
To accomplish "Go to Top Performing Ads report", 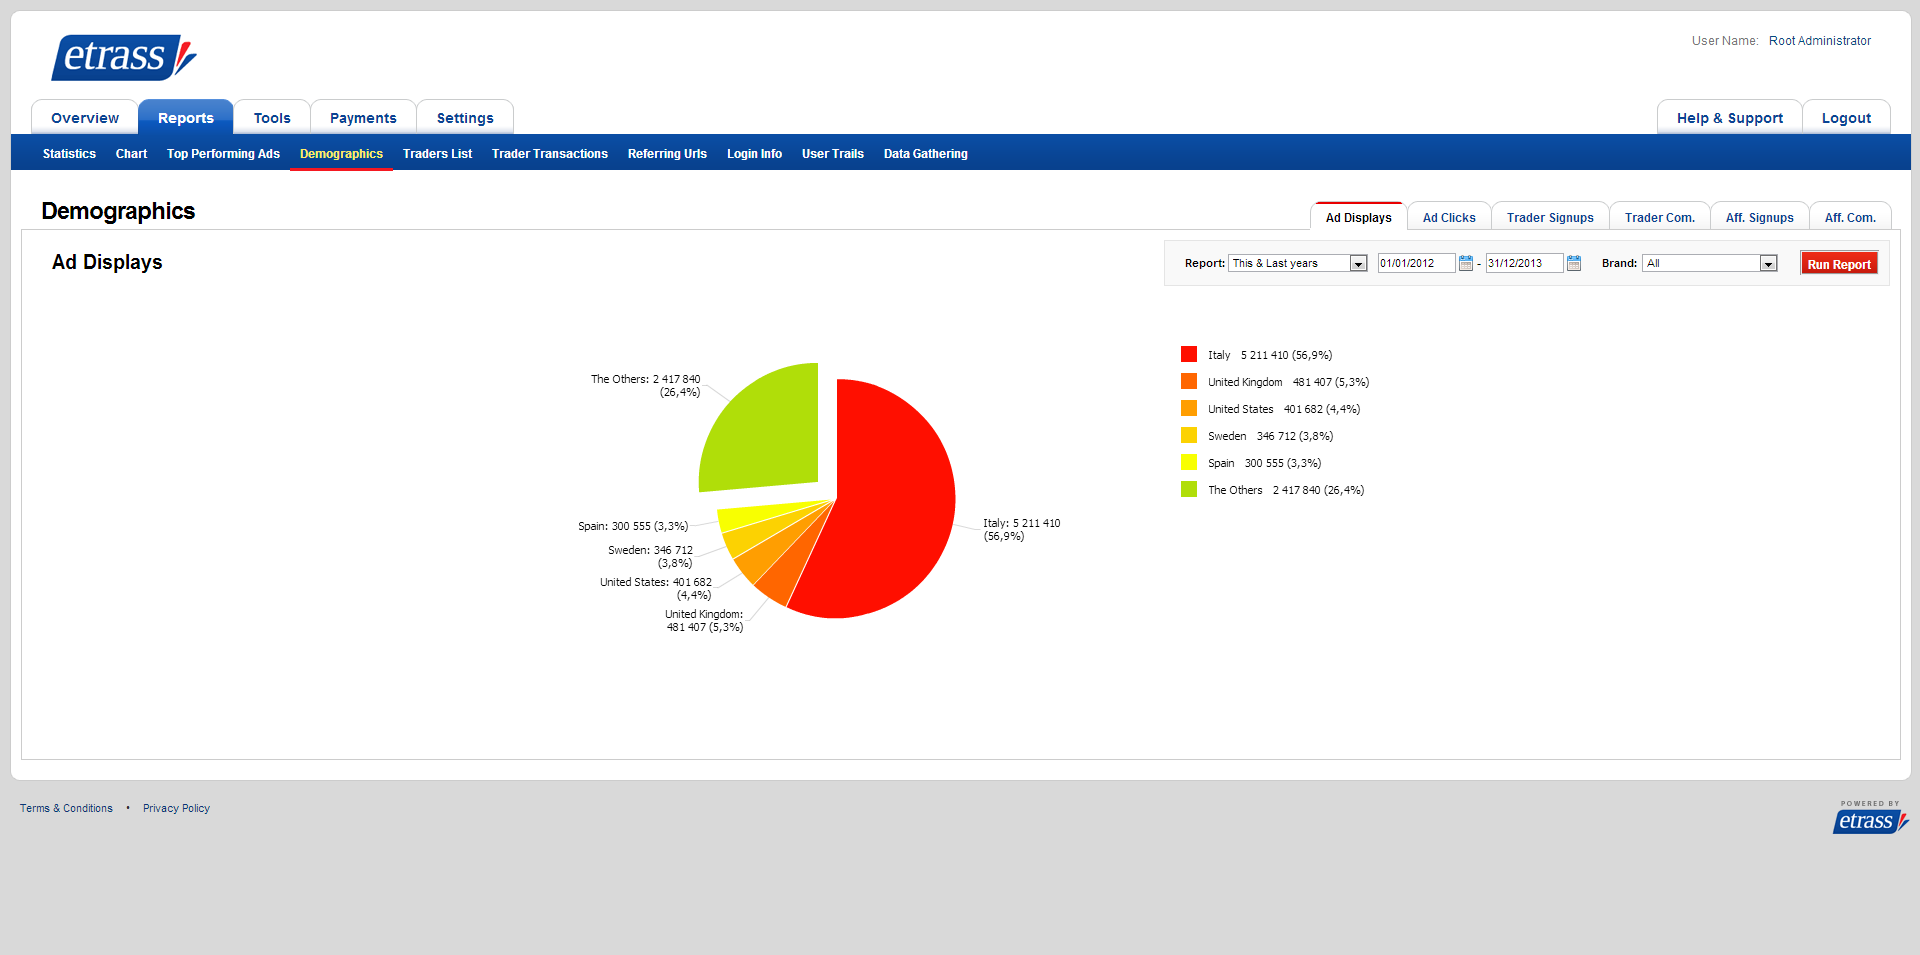I will pyautogui.click(x=223, y=154).
